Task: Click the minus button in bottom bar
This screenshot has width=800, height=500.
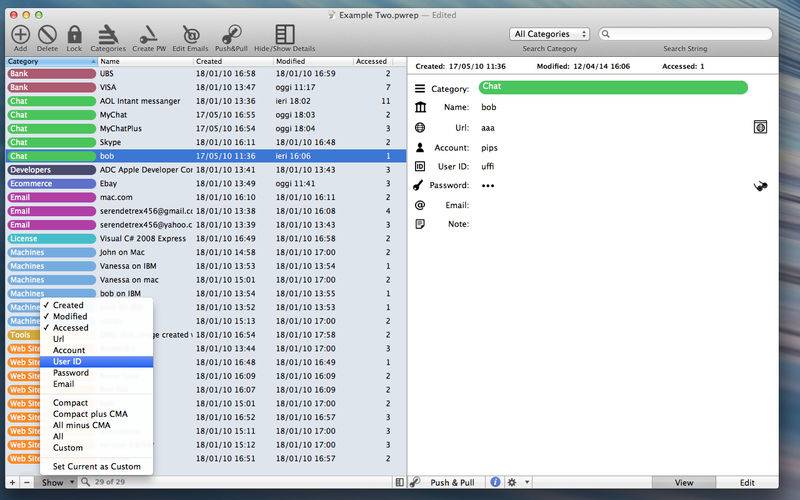Action: (27, 482)
